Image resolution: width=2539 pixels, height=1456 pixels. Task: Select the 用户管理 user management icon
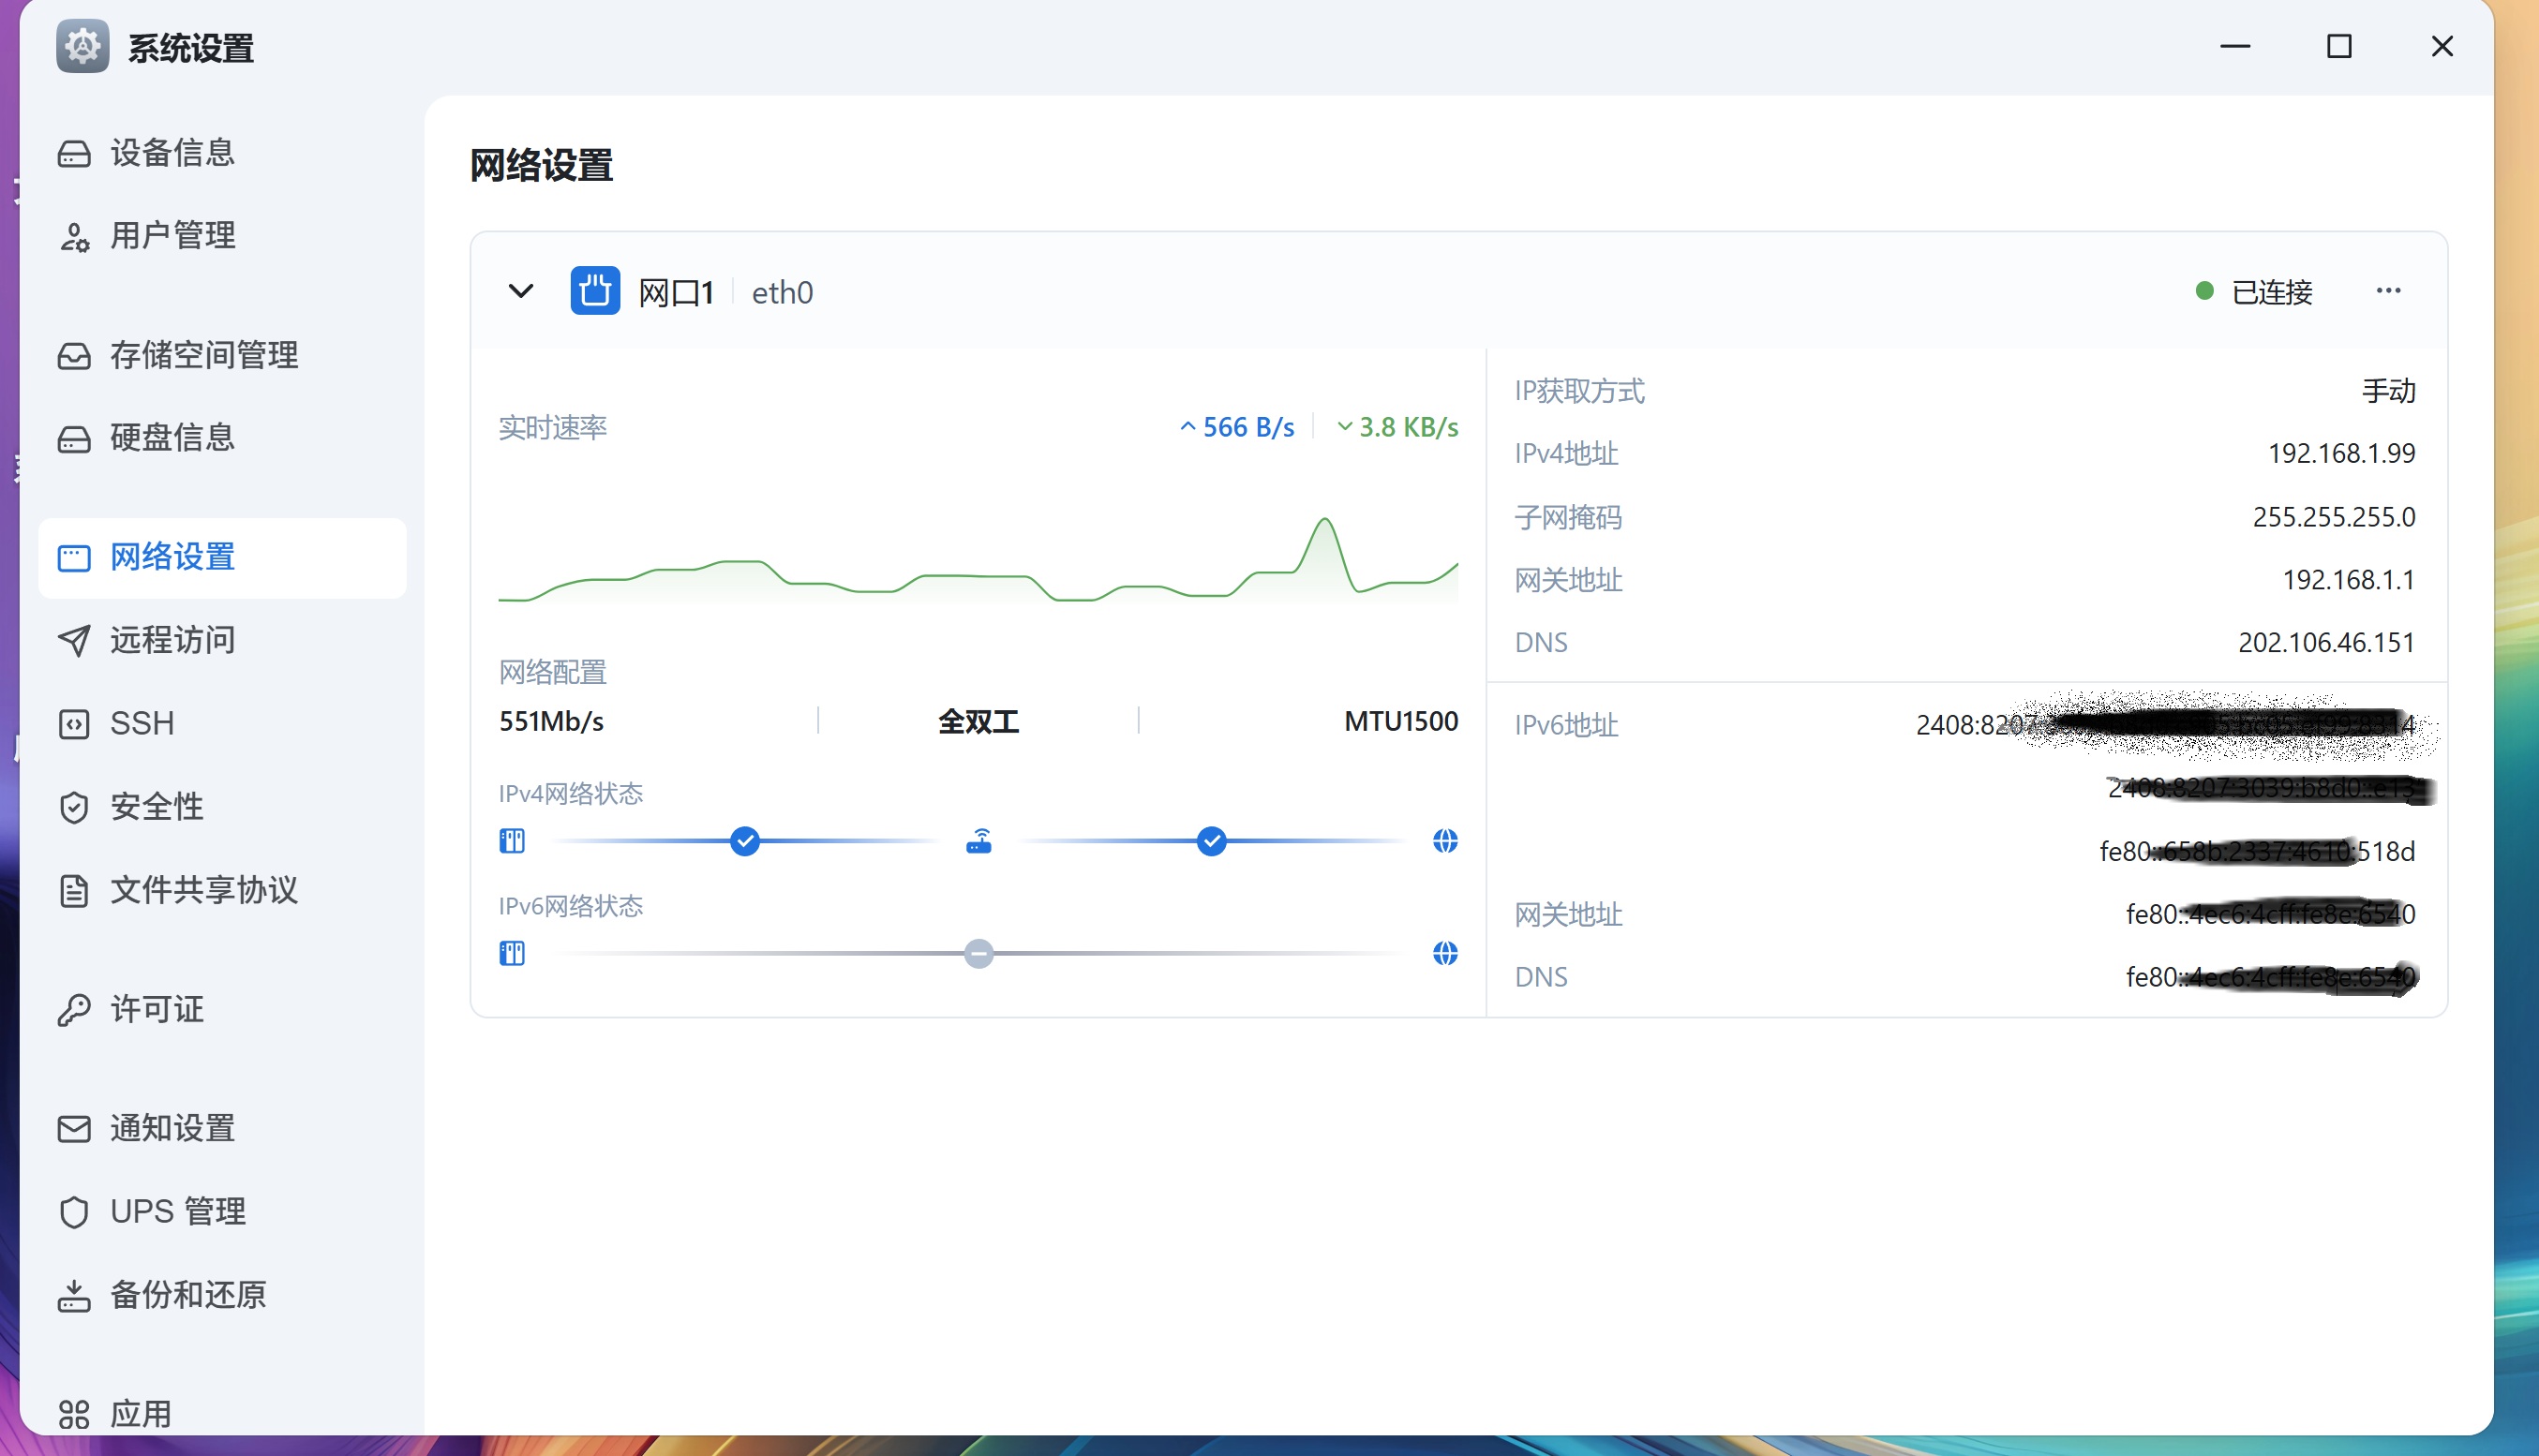[74, 236]
